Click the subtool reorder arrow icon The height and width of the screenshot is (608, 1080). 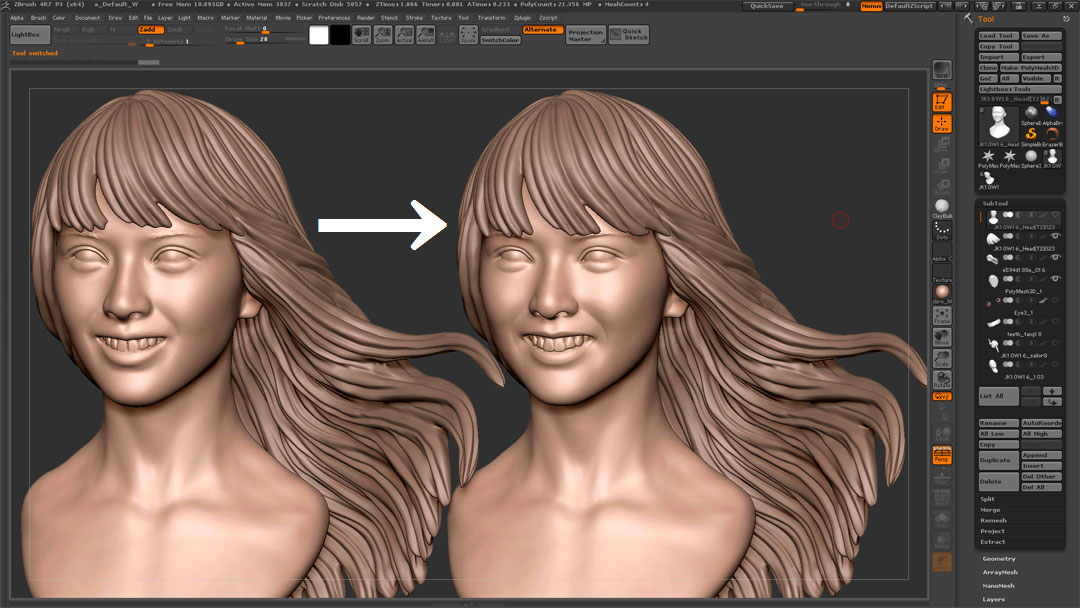click(x=1052, y=401)
